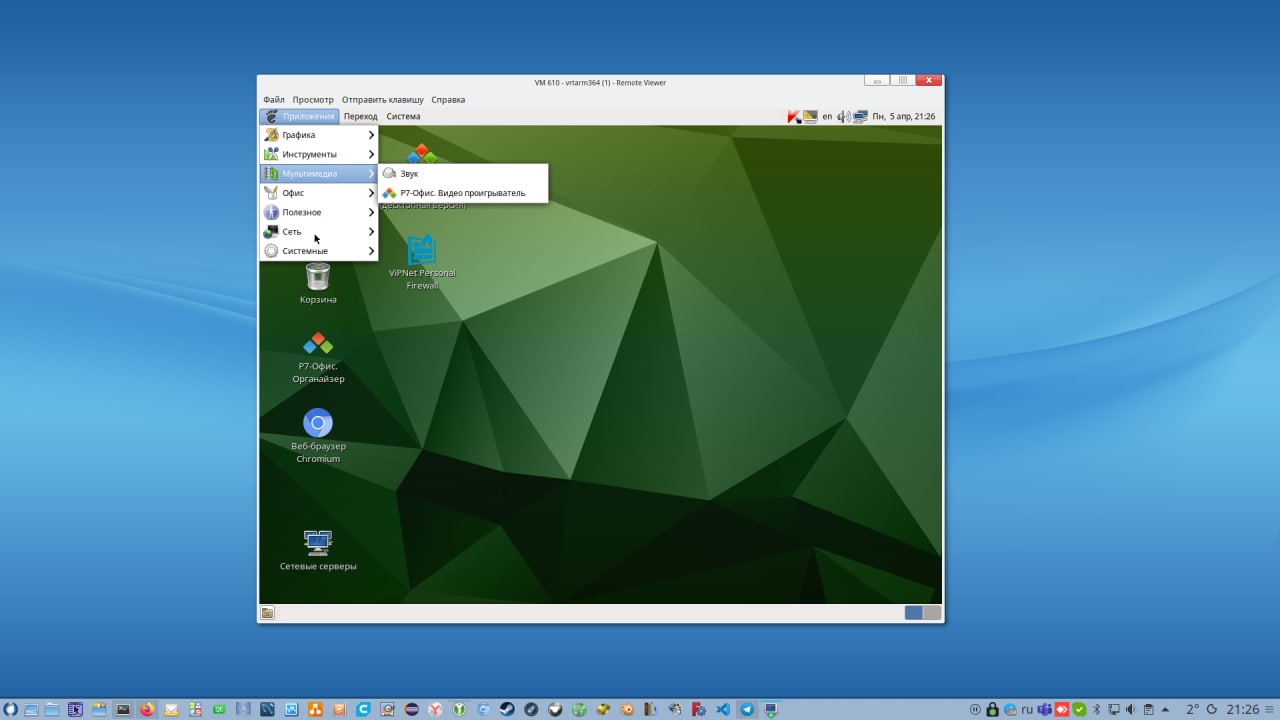The height and width of the screenshot is (720, 1280).
Task: Click the media pause tray icon
Action: [975, 709]
